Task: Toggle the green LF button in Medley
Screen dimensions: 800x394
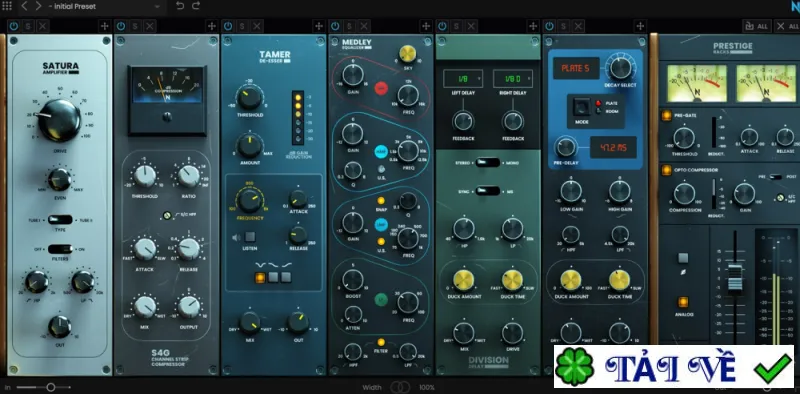Action: point(381,300)
